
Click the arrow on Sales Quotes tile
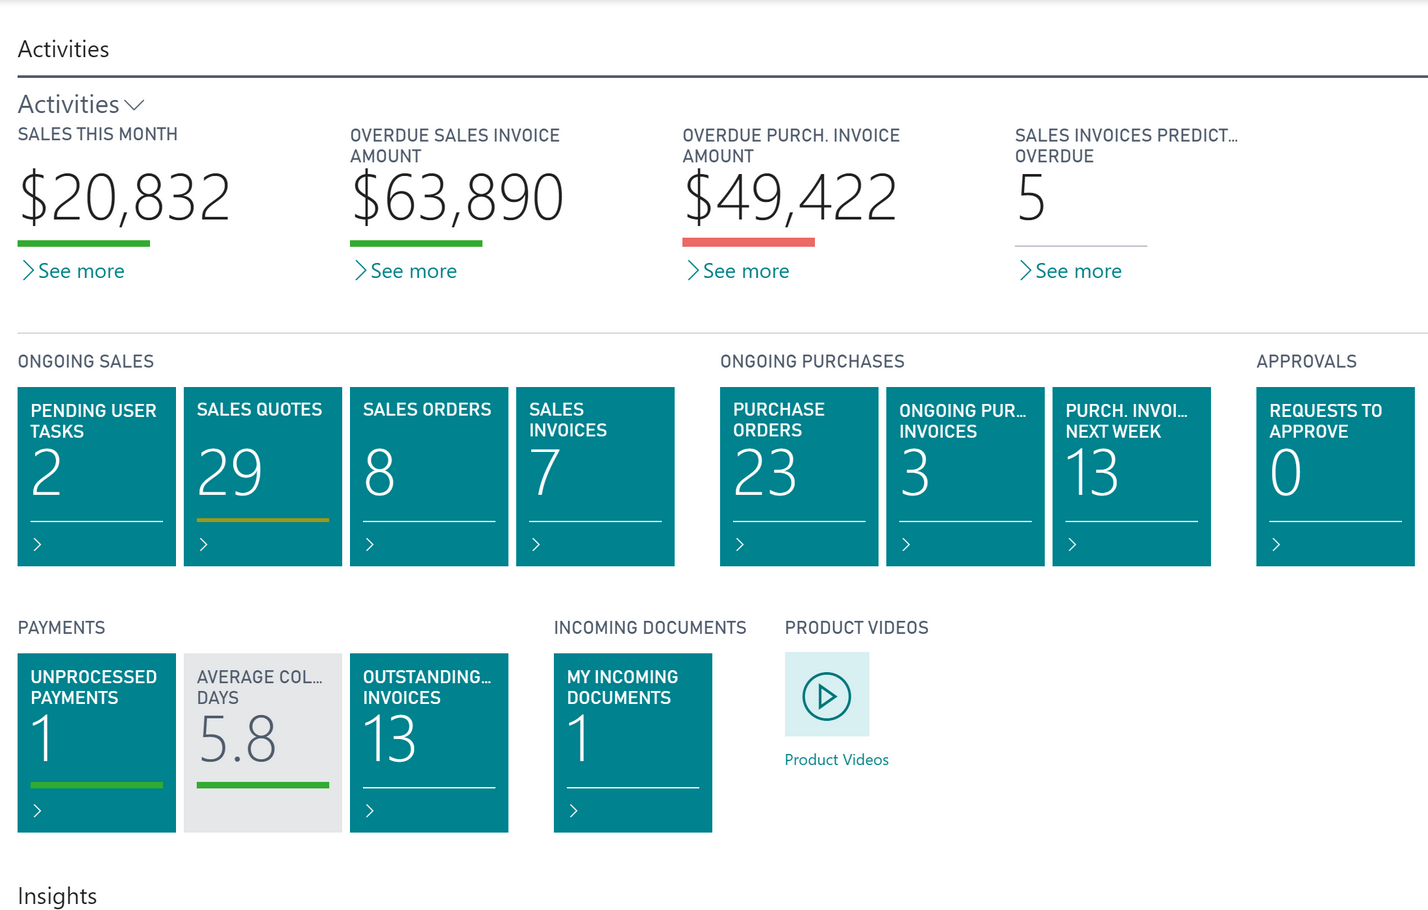click(203, 545)
